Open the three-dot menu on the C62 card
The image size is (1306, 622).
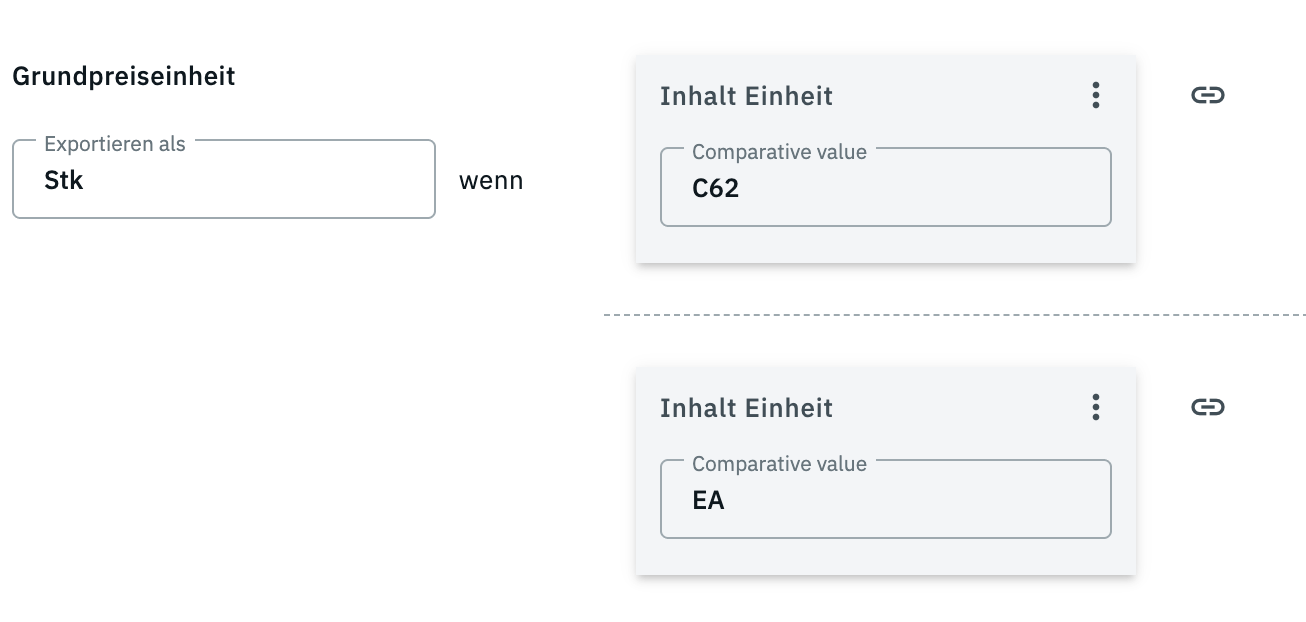click(x=1096, y=96)
